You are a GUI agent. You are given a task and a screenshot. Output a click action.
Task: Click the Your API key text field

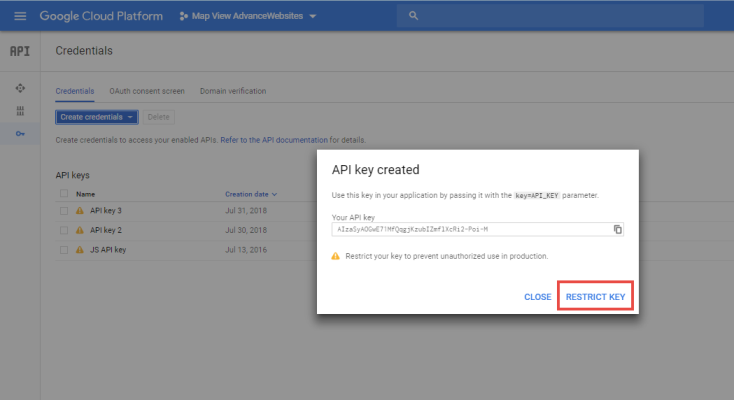point(470,229)
